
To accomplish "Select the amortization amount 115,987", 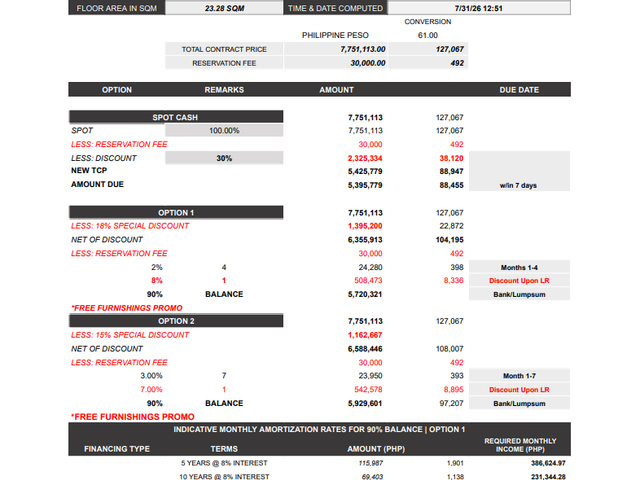I will tap(371, 463).
